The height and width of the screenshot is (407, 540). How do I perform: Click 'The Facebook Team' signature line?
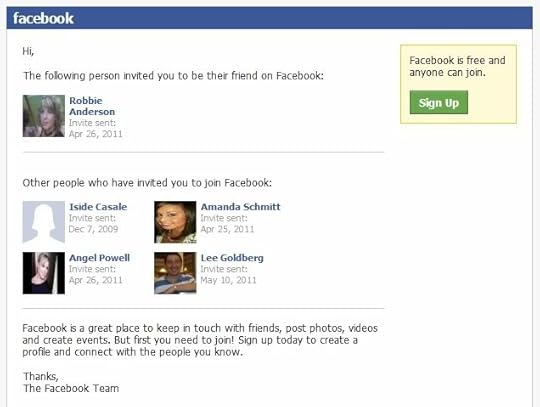[71, 388]
